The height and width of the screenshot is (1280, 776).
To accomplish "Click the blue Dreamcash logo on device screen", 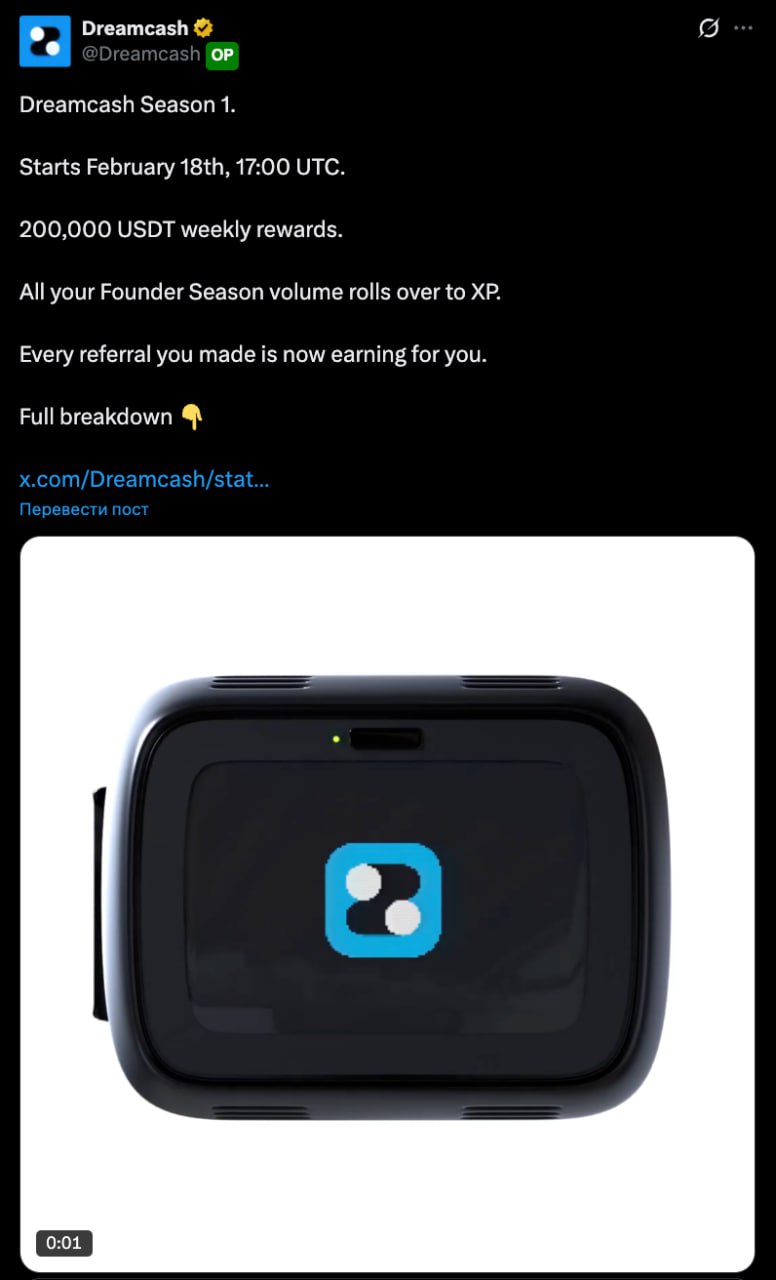I will [x=383, y=900].
